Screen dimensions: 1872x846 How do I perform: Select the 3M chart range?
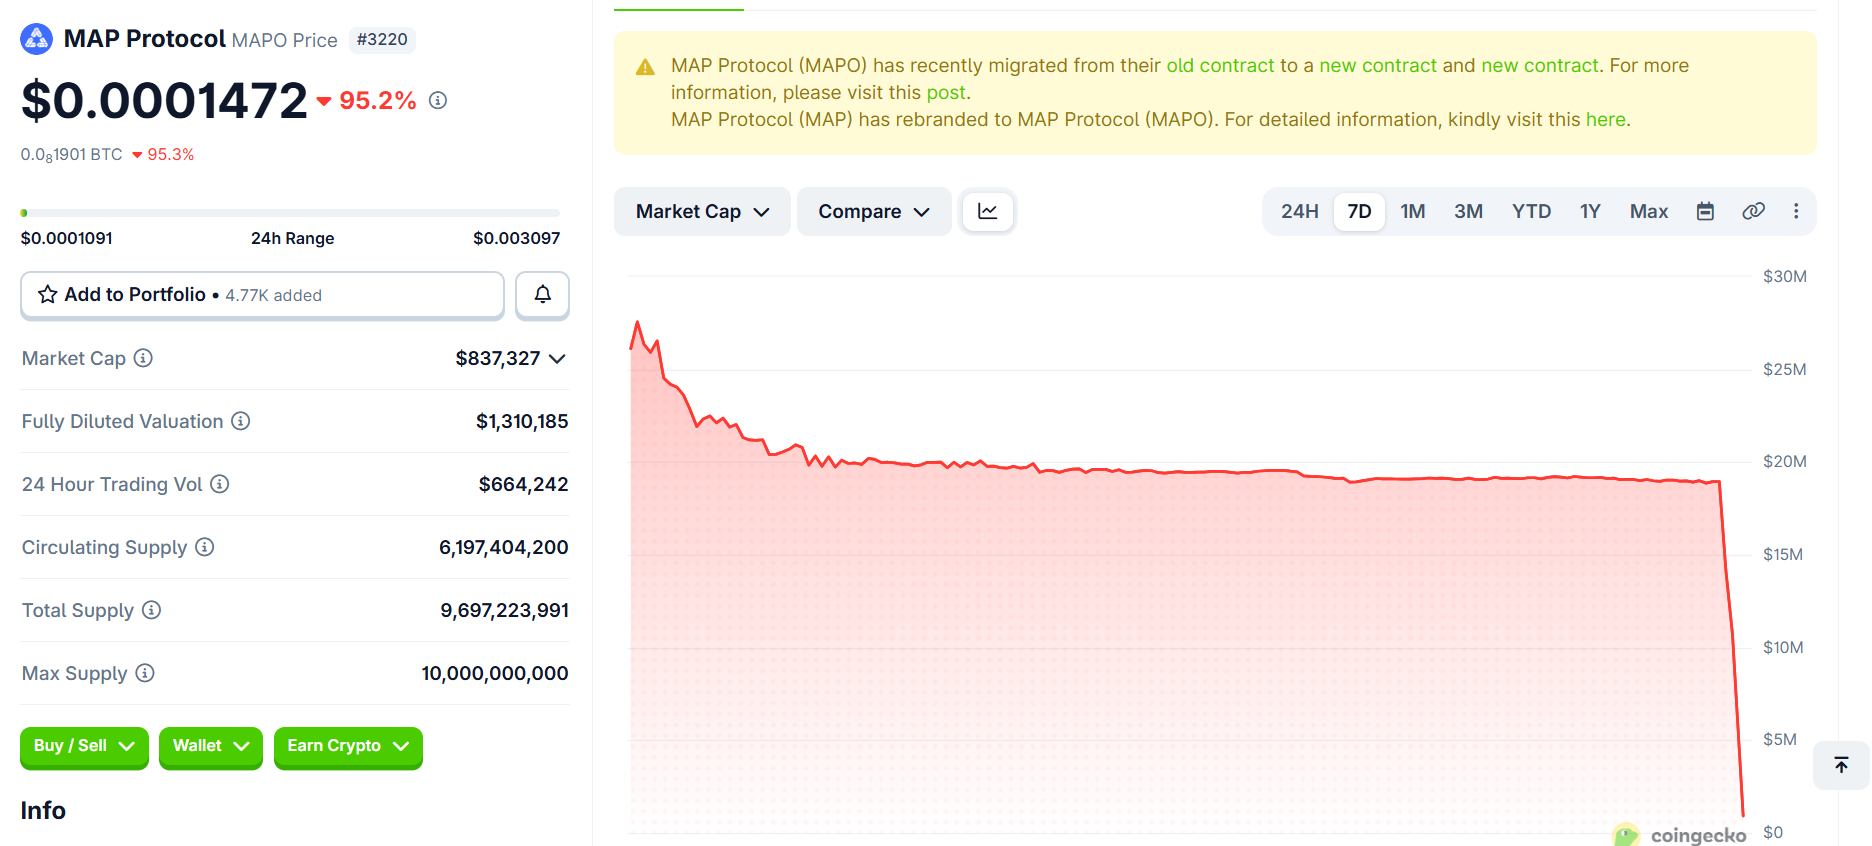tap(1468, 211)
